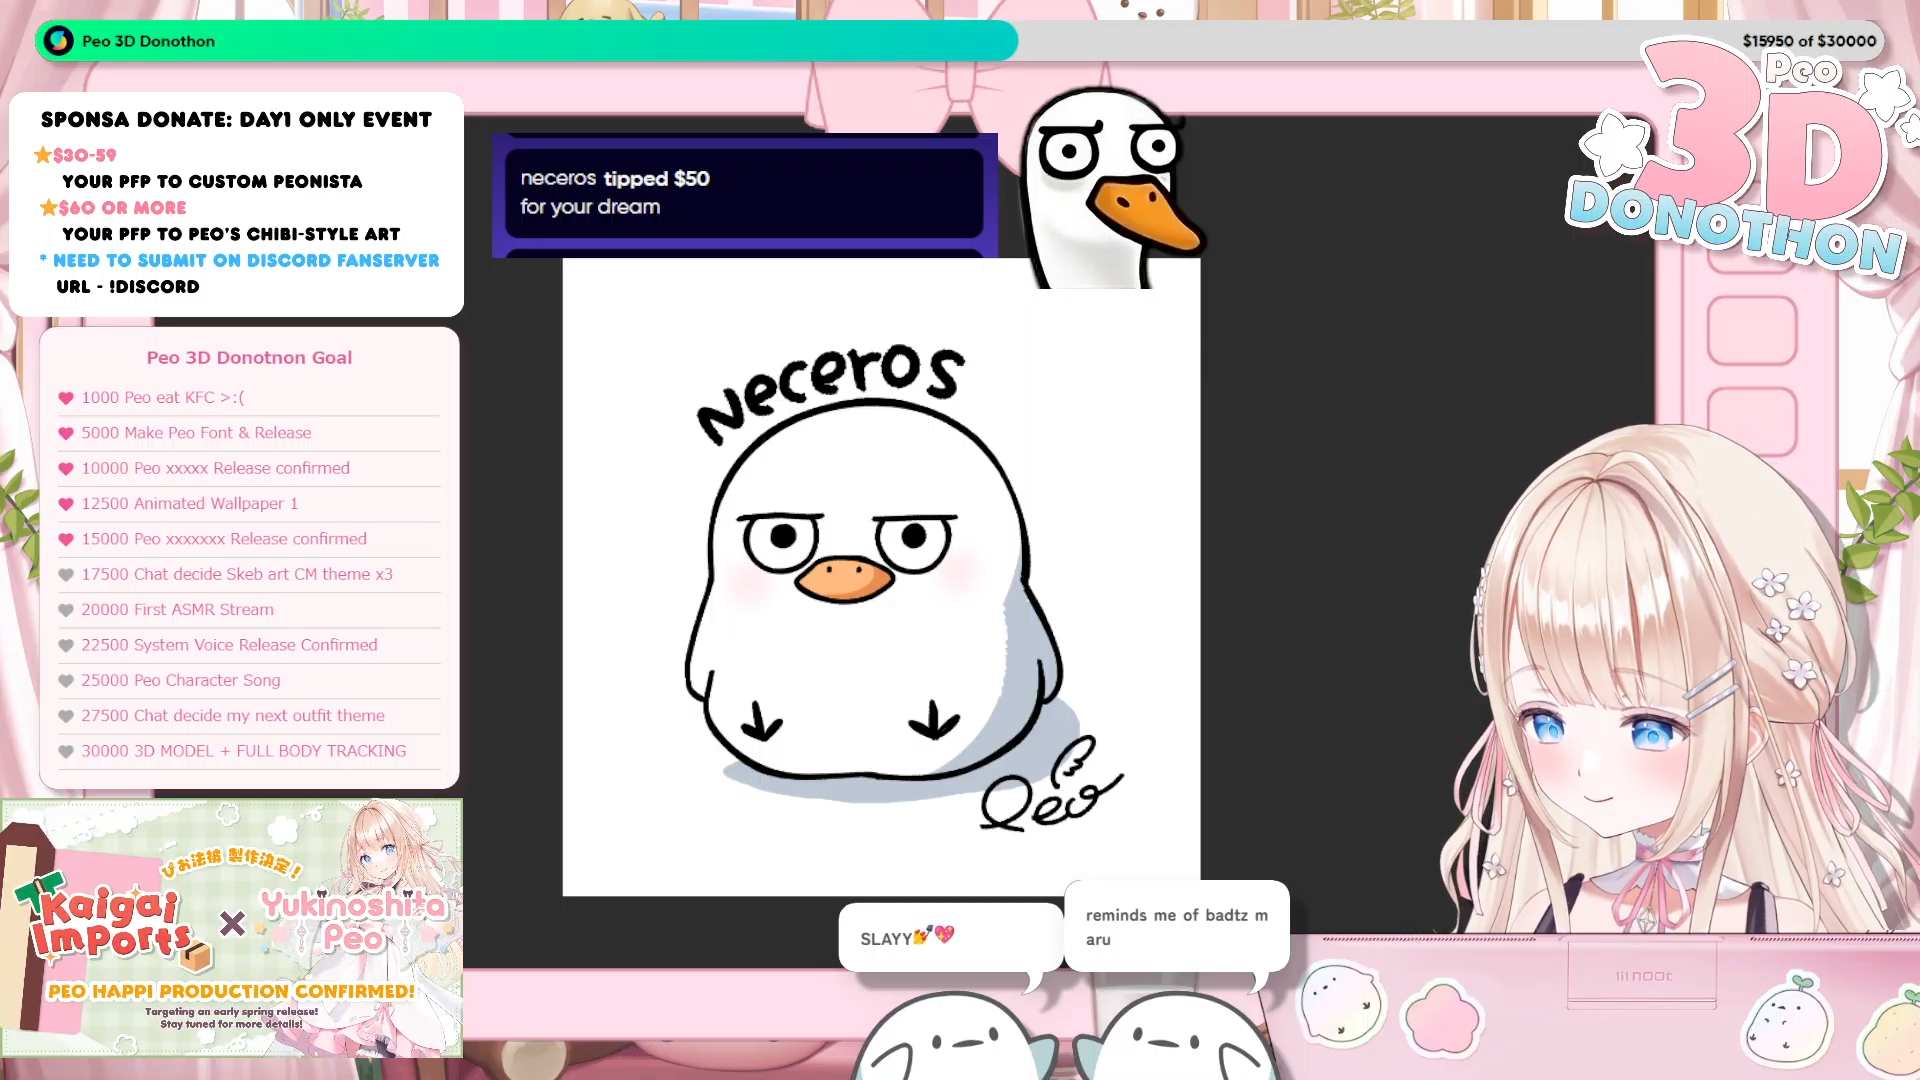Click the 'reminds me of badtz maru' chat bubble
Screen dimensions: 1920x1080
click(x=1176, y=926)
